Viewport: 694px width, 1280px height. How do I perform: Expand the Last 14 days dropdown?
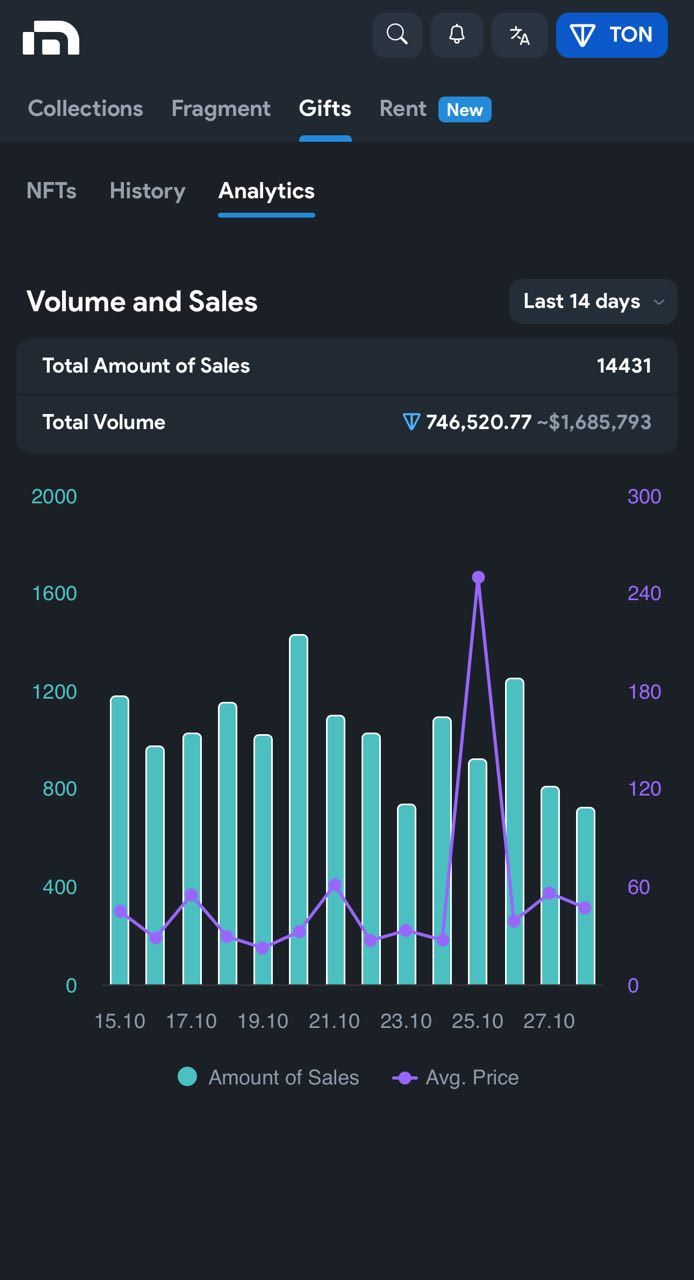coord(582,302)
